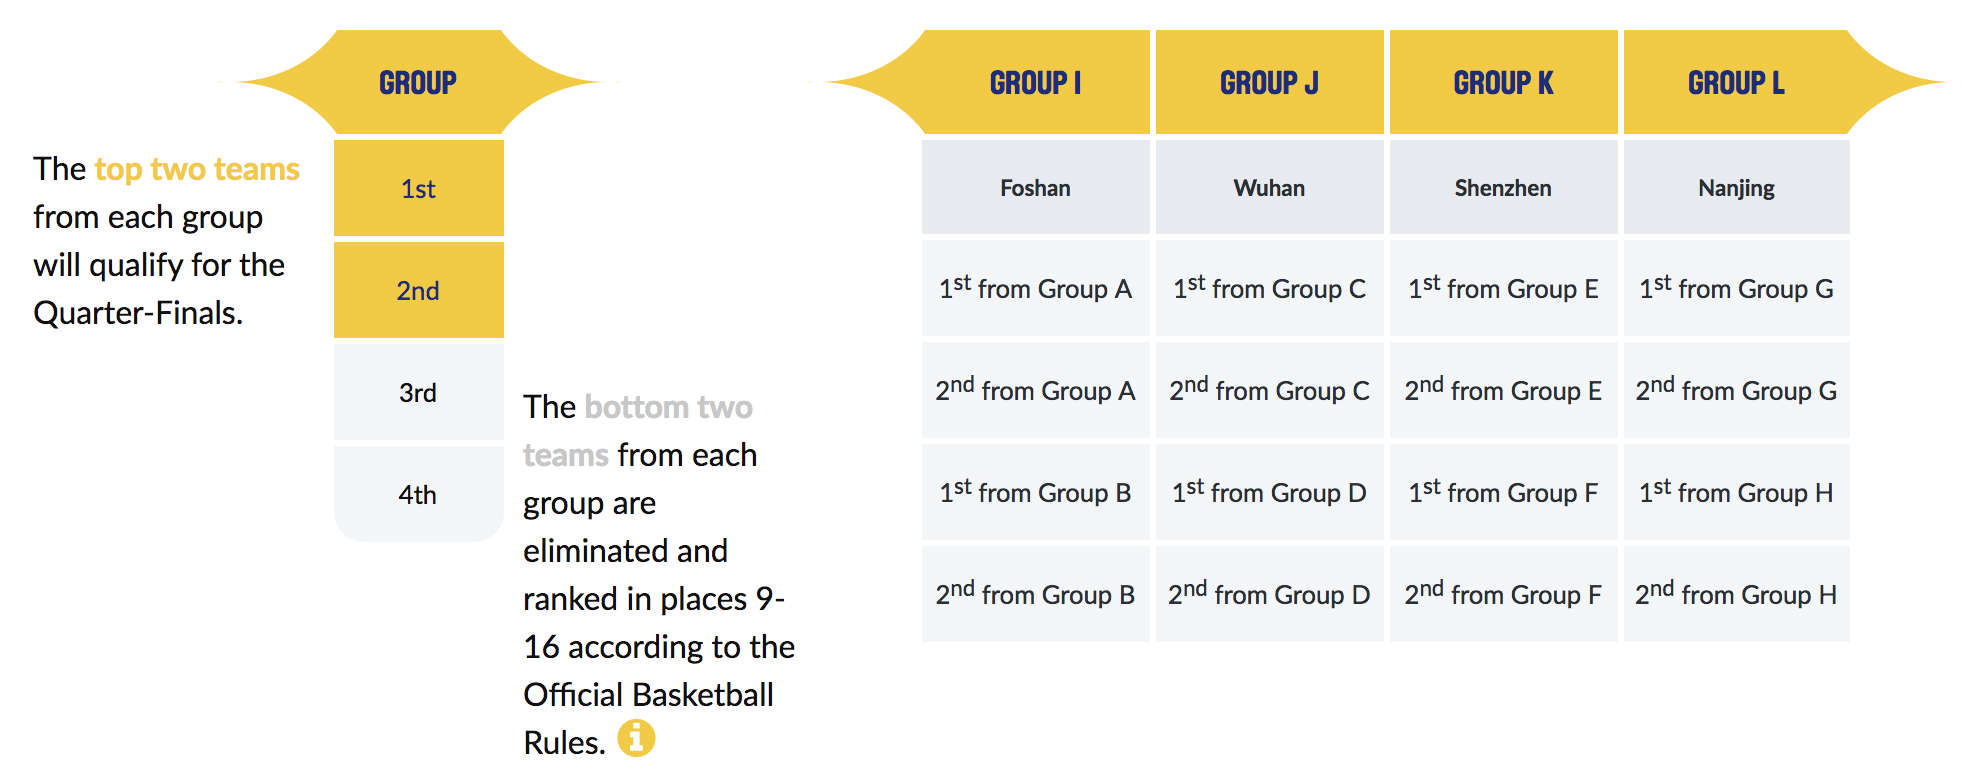Click the Foshan city cell
This screenshot has width=1962, height=784.
click(x=1036, y=187)
